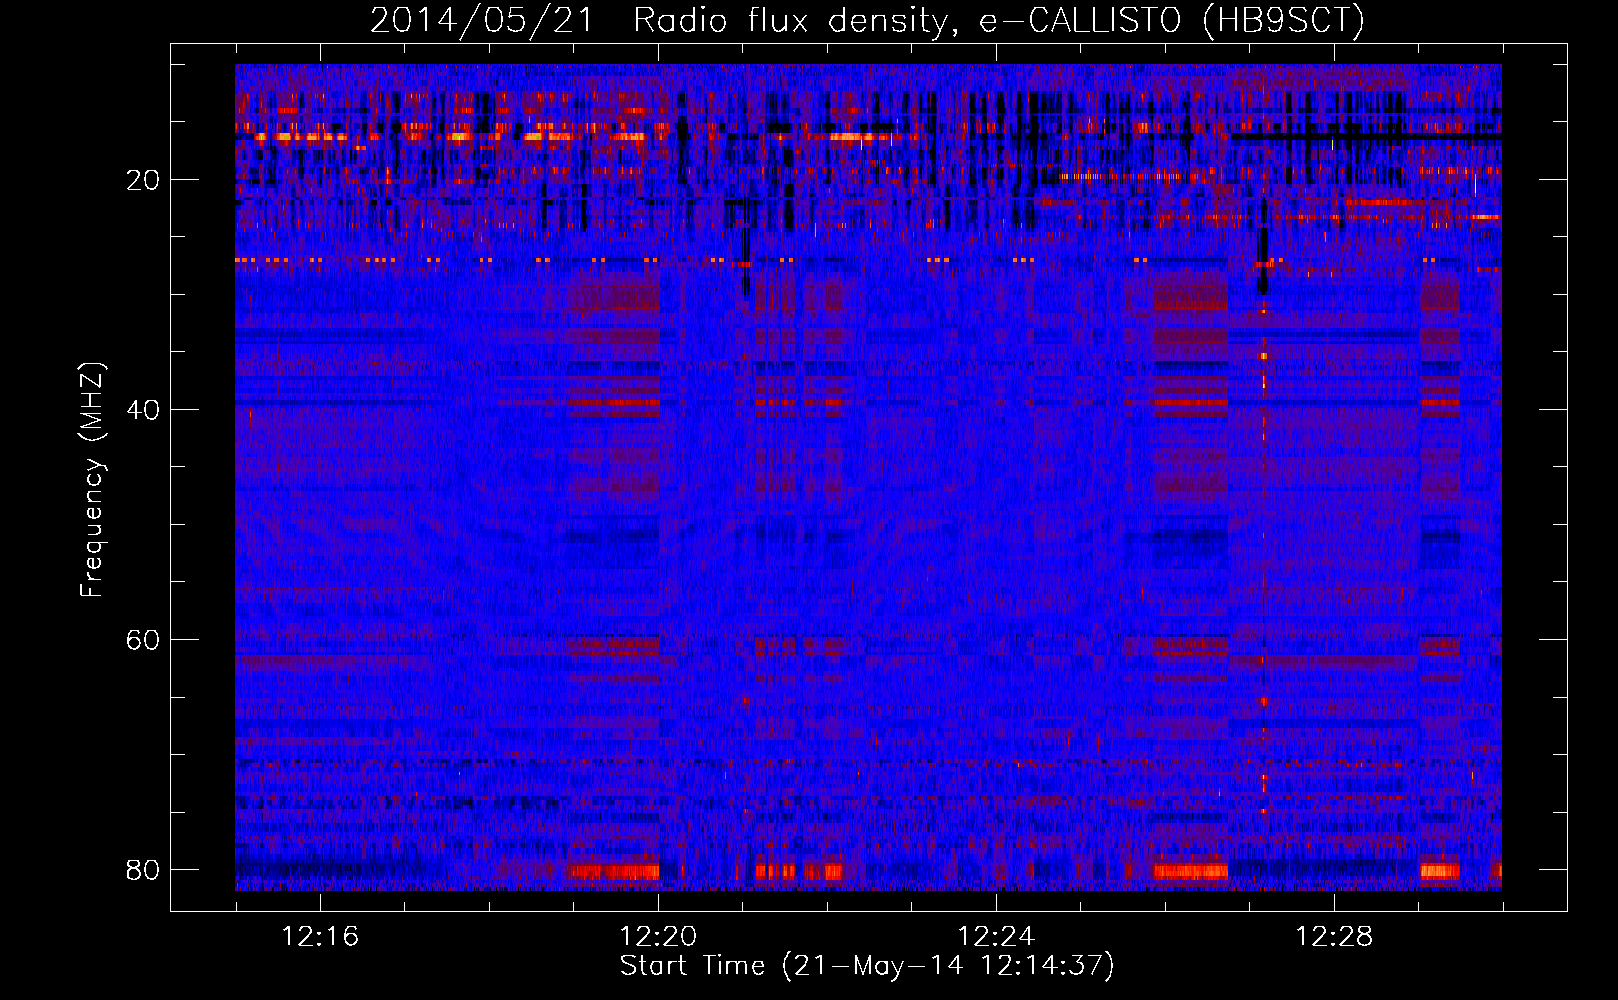Click the 80 MHz frequency tick label

tap(143, 870)
